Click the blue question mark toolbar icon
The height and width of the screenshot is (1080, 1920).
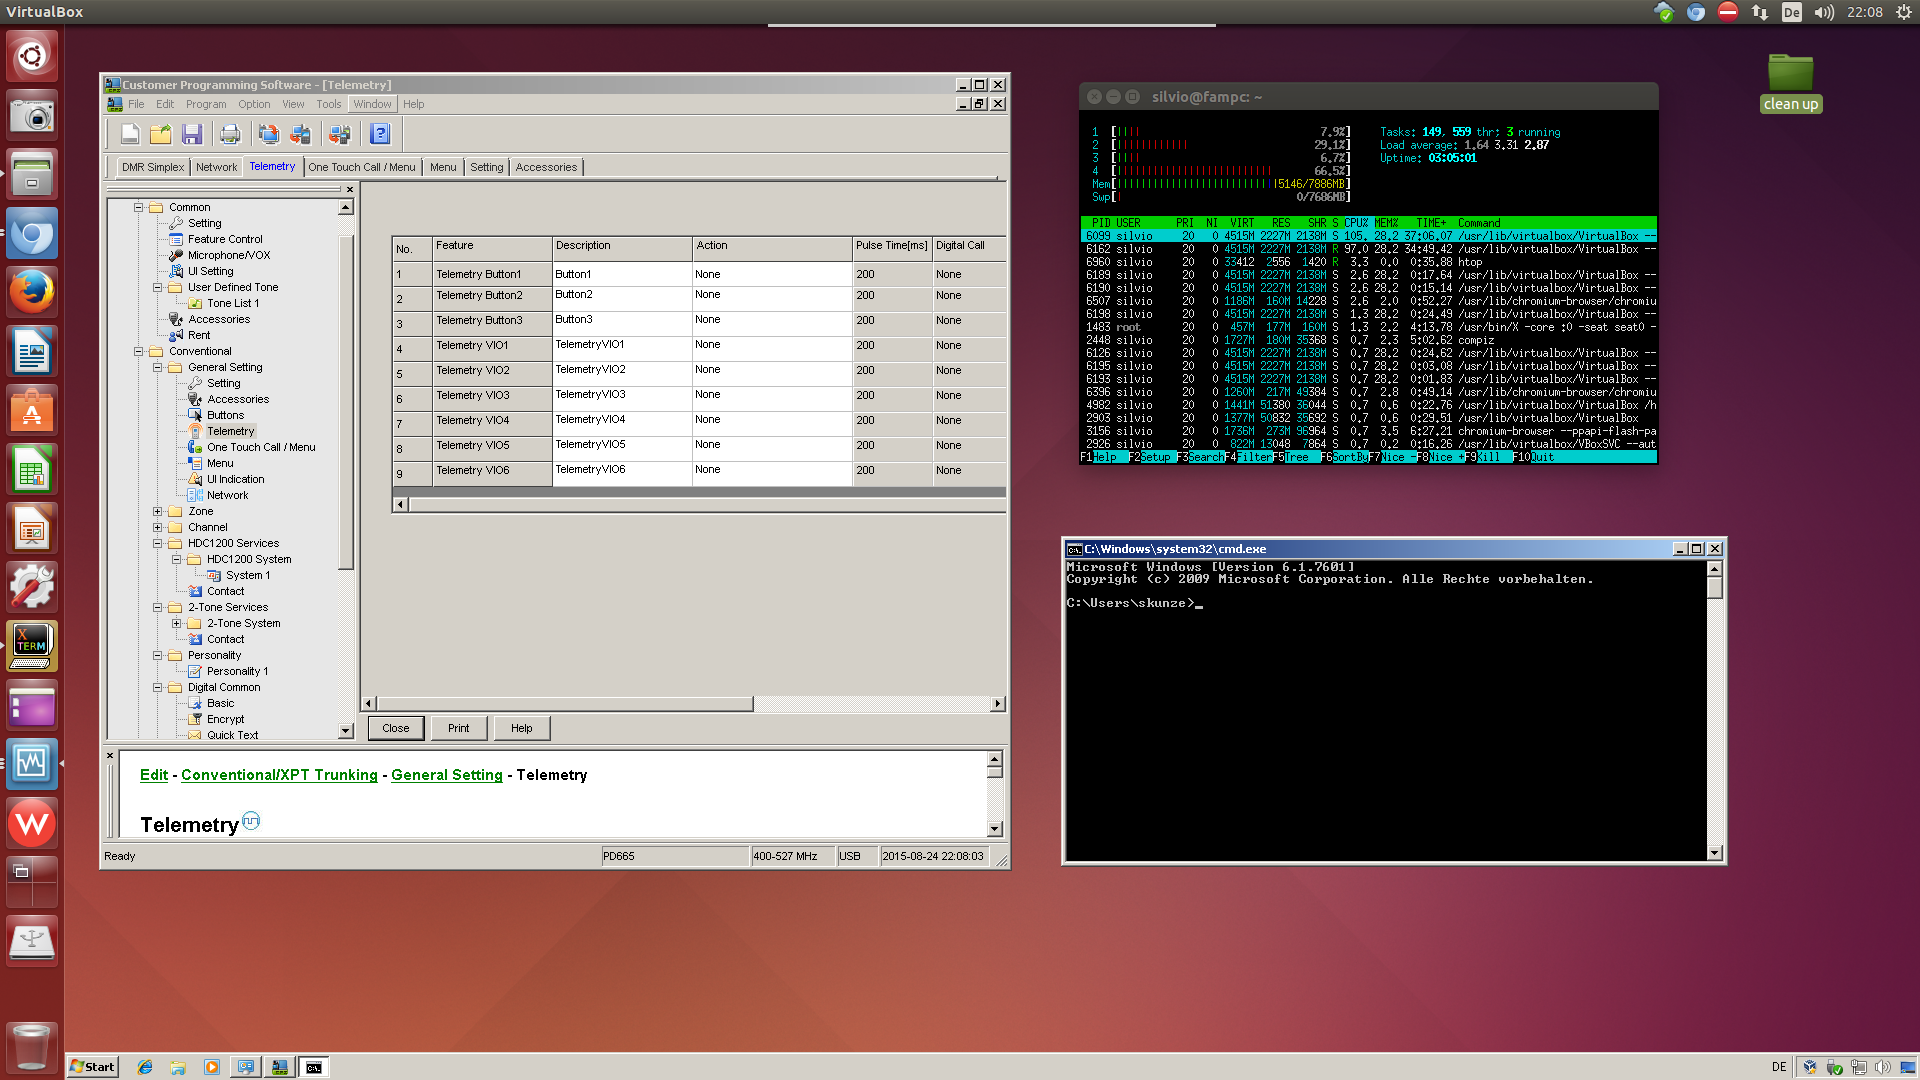[379, 134]
